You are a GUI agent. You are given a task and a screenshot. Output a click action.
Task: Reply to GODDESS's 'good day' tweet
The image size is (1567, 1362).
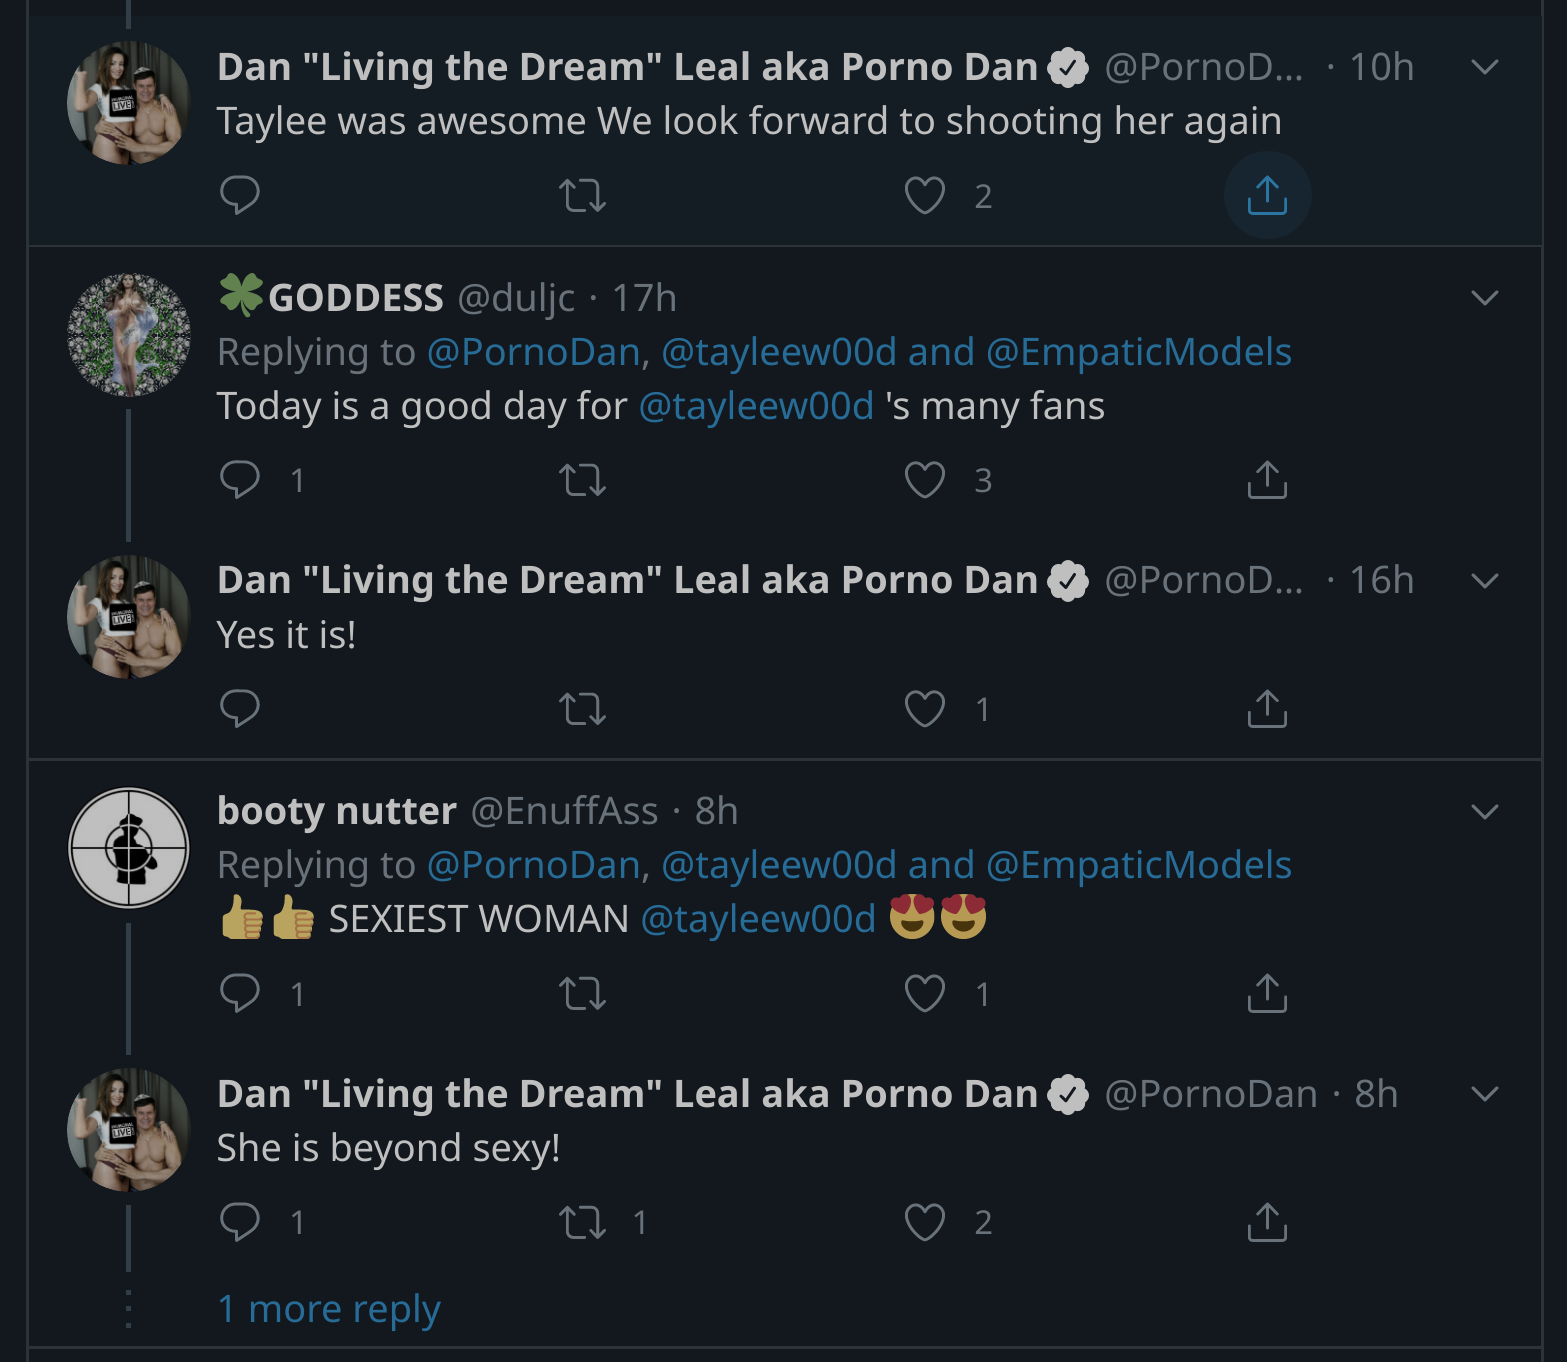click(x=240, y=480)
